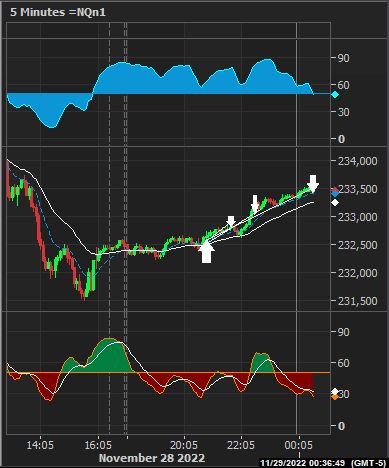
Task: Click the 0 label on the bottom oscillator panel
Action: coord(341,426)
